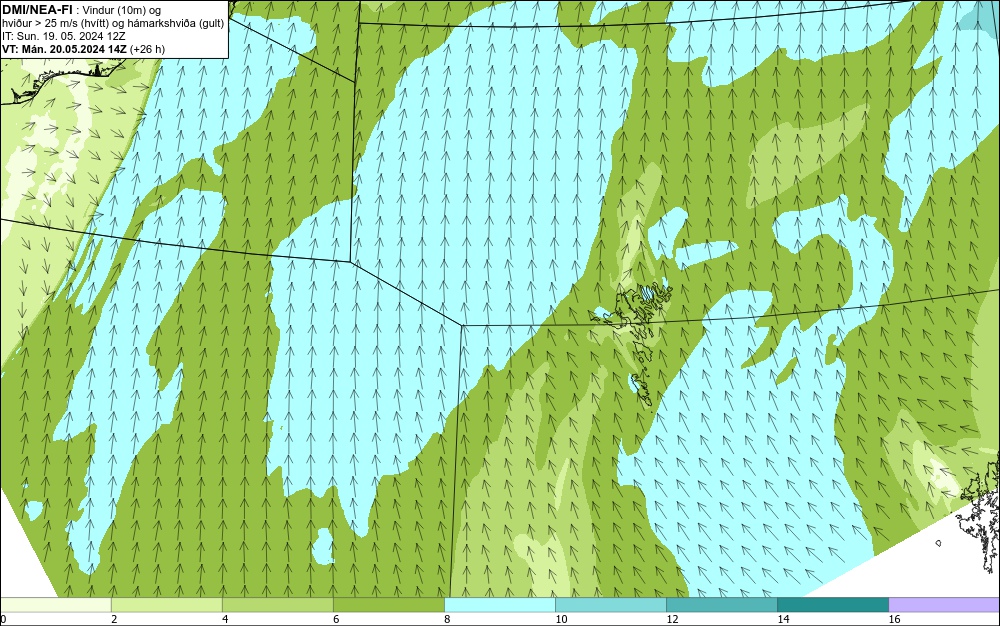Click the 2–4 m/s light green legend swatch
This screenshot has height=626, width=1000.
point(166,605)
